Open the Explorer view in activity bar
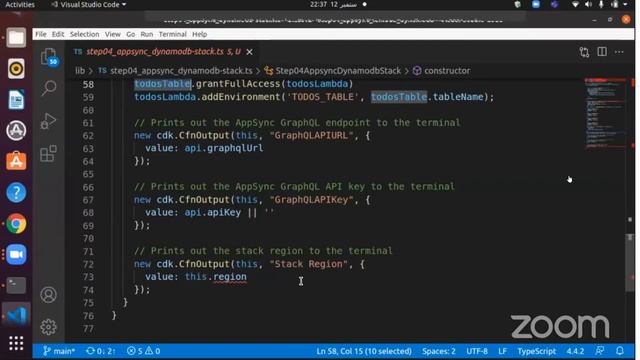640x360 pixels. (x=49, y=56)
